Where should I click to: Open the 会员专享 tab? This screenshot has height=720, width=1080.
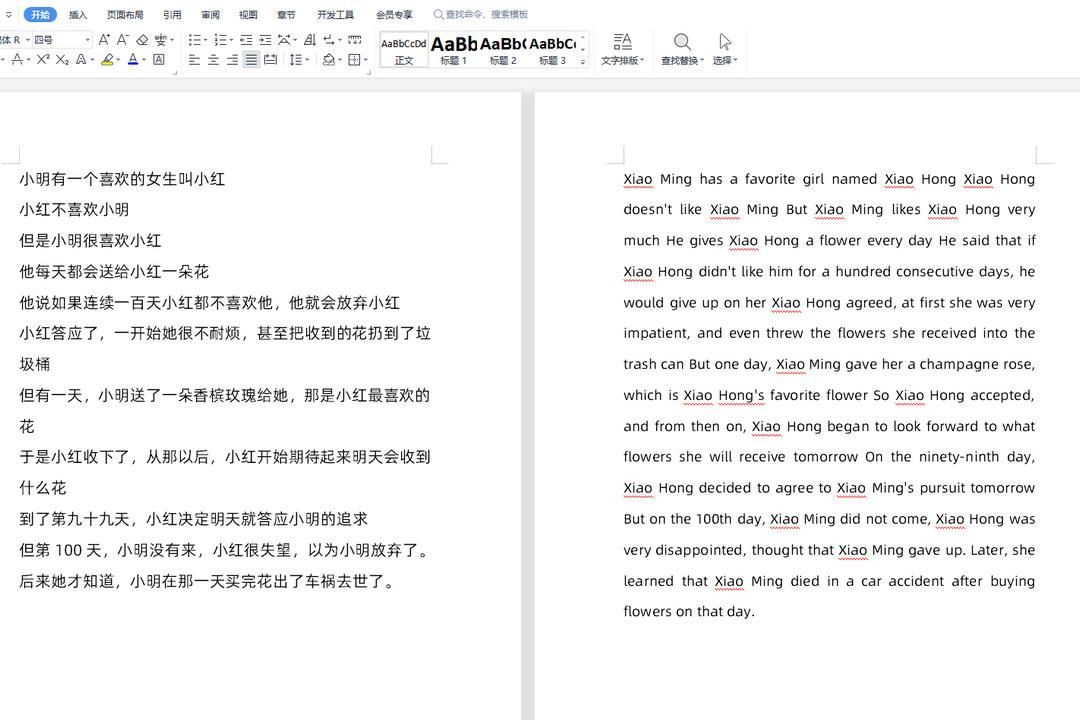pos(394,14)
